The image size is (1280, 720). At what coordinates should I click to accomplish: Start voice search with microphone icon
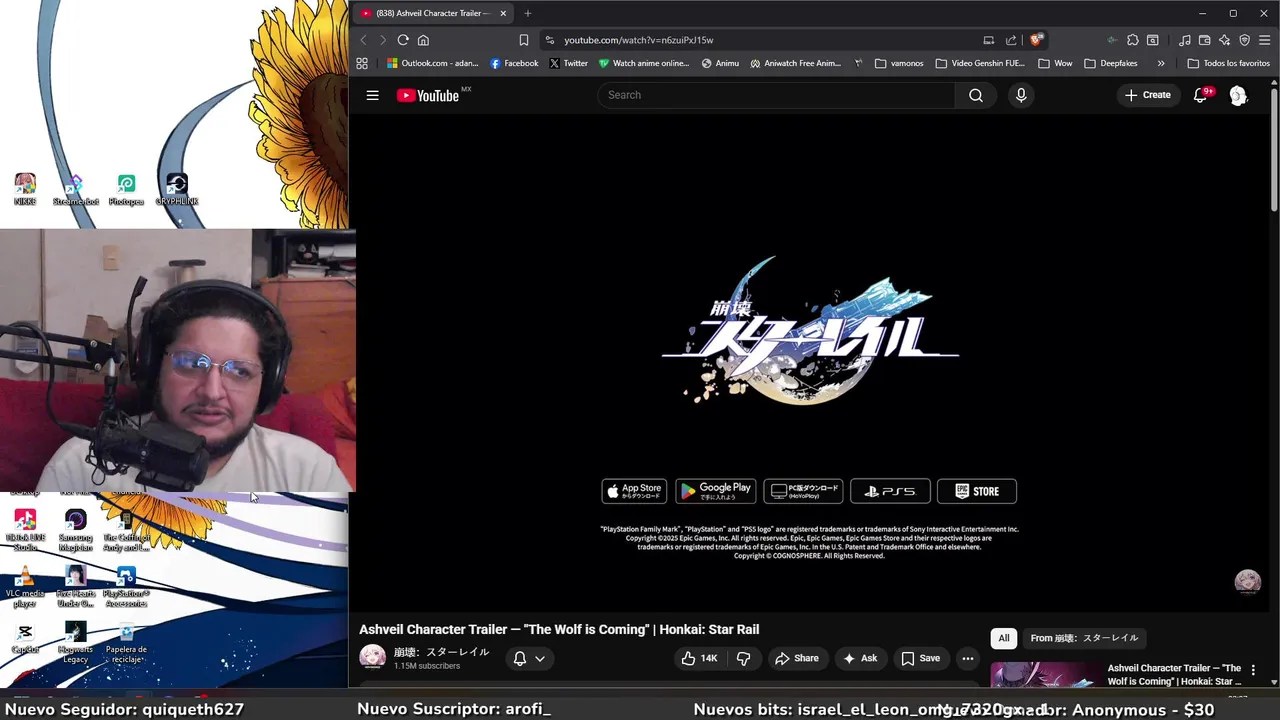1021,95
